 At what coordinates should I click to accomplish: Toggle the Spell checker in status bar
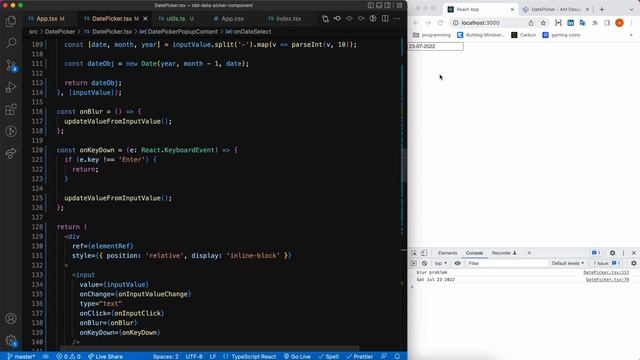click(x=329, y=356)
